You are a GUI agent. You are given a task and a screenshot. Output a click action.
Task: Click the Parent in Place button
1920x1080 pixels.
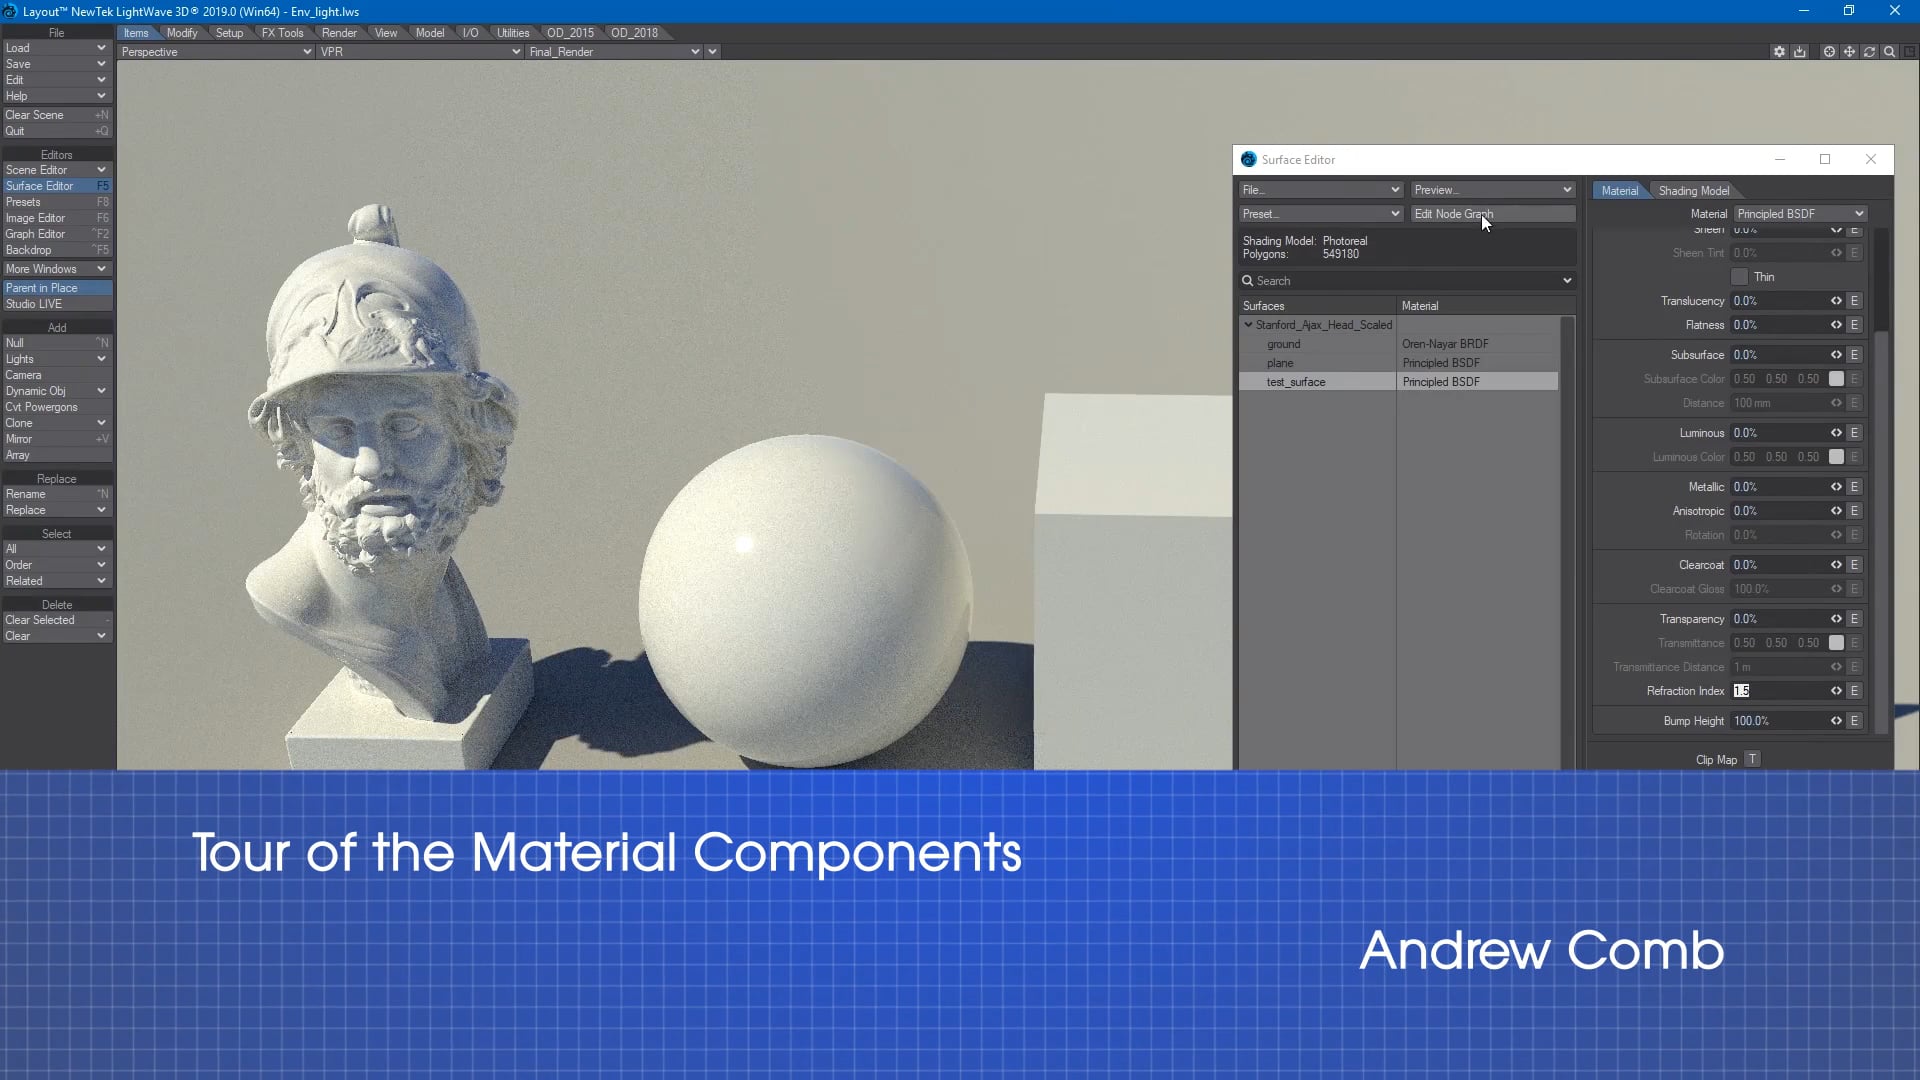56,288
